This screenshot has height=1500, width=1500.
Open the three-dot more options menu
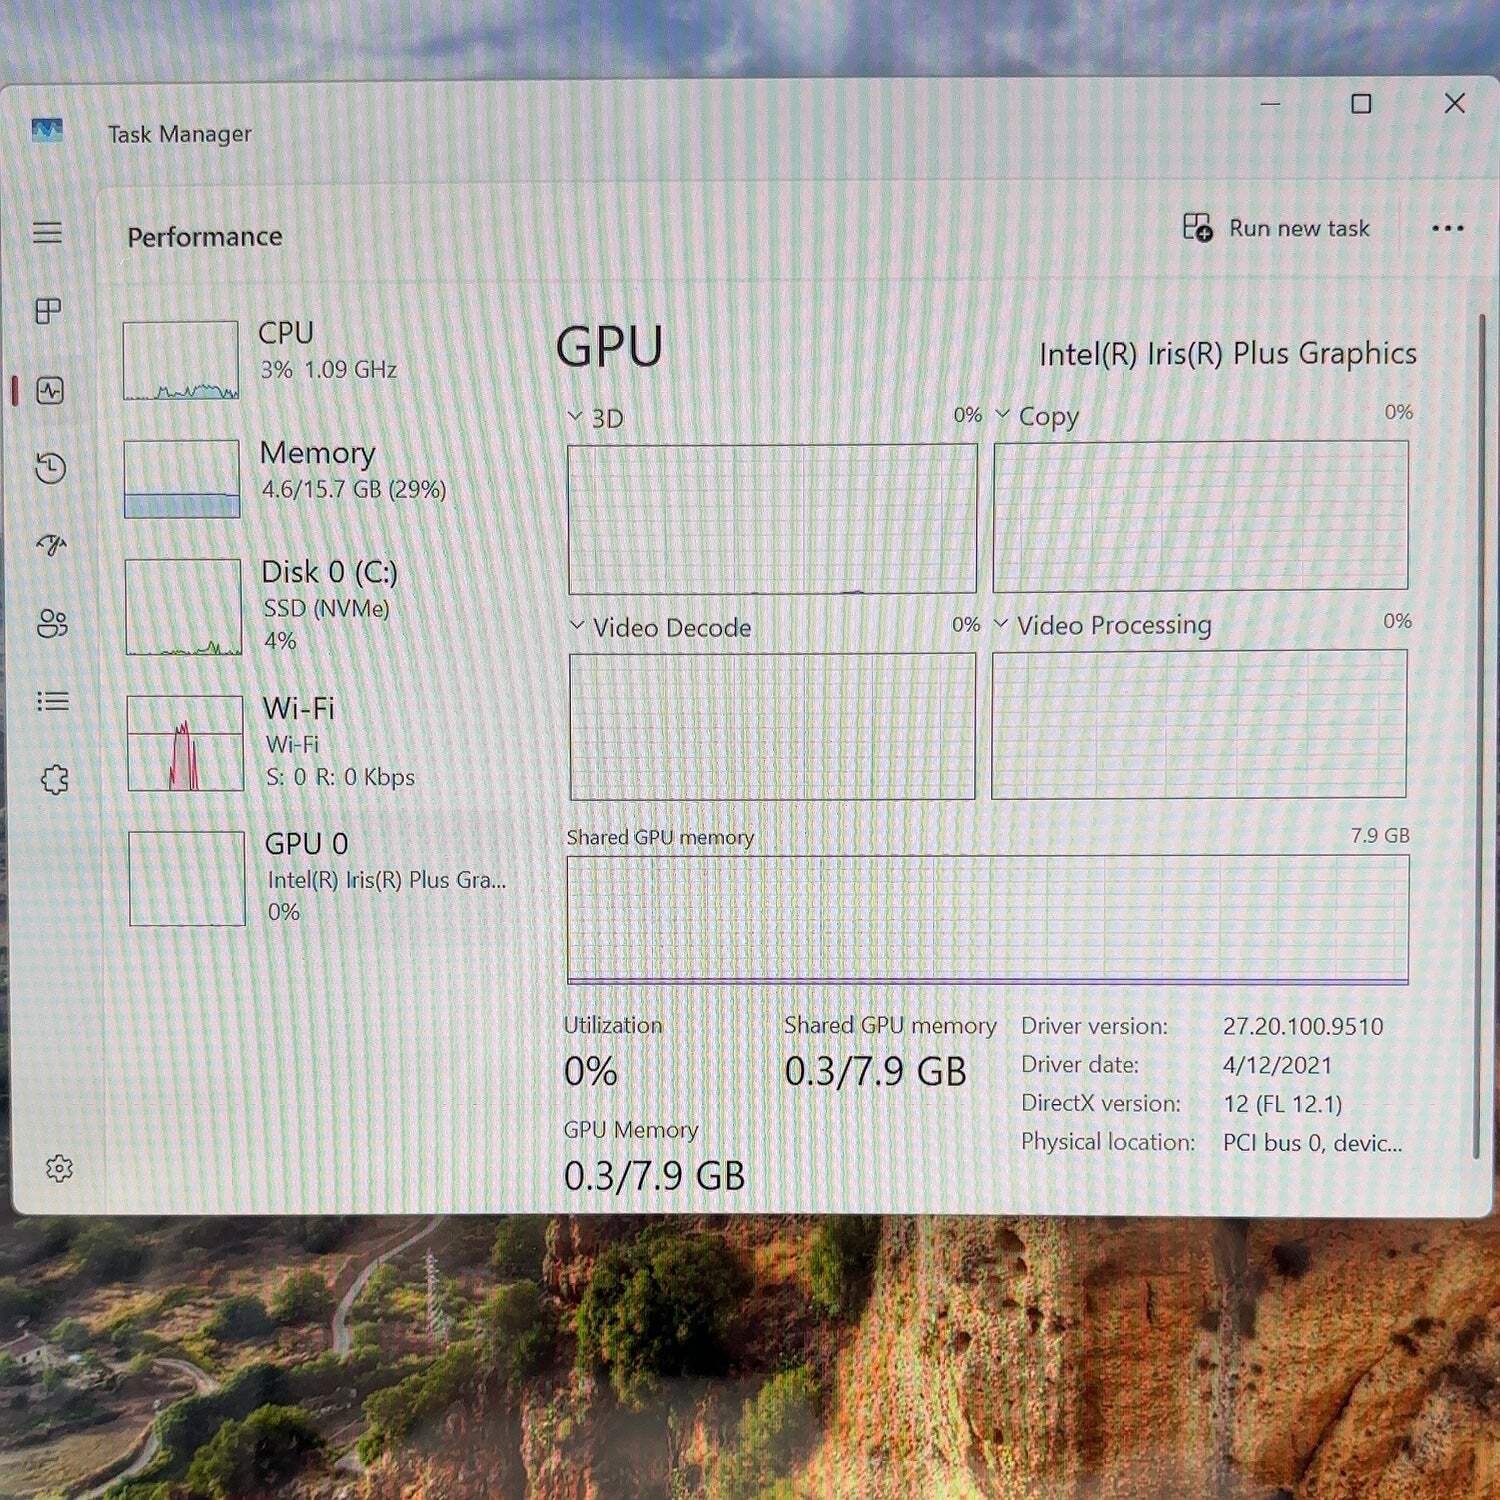coord(1447,228)
